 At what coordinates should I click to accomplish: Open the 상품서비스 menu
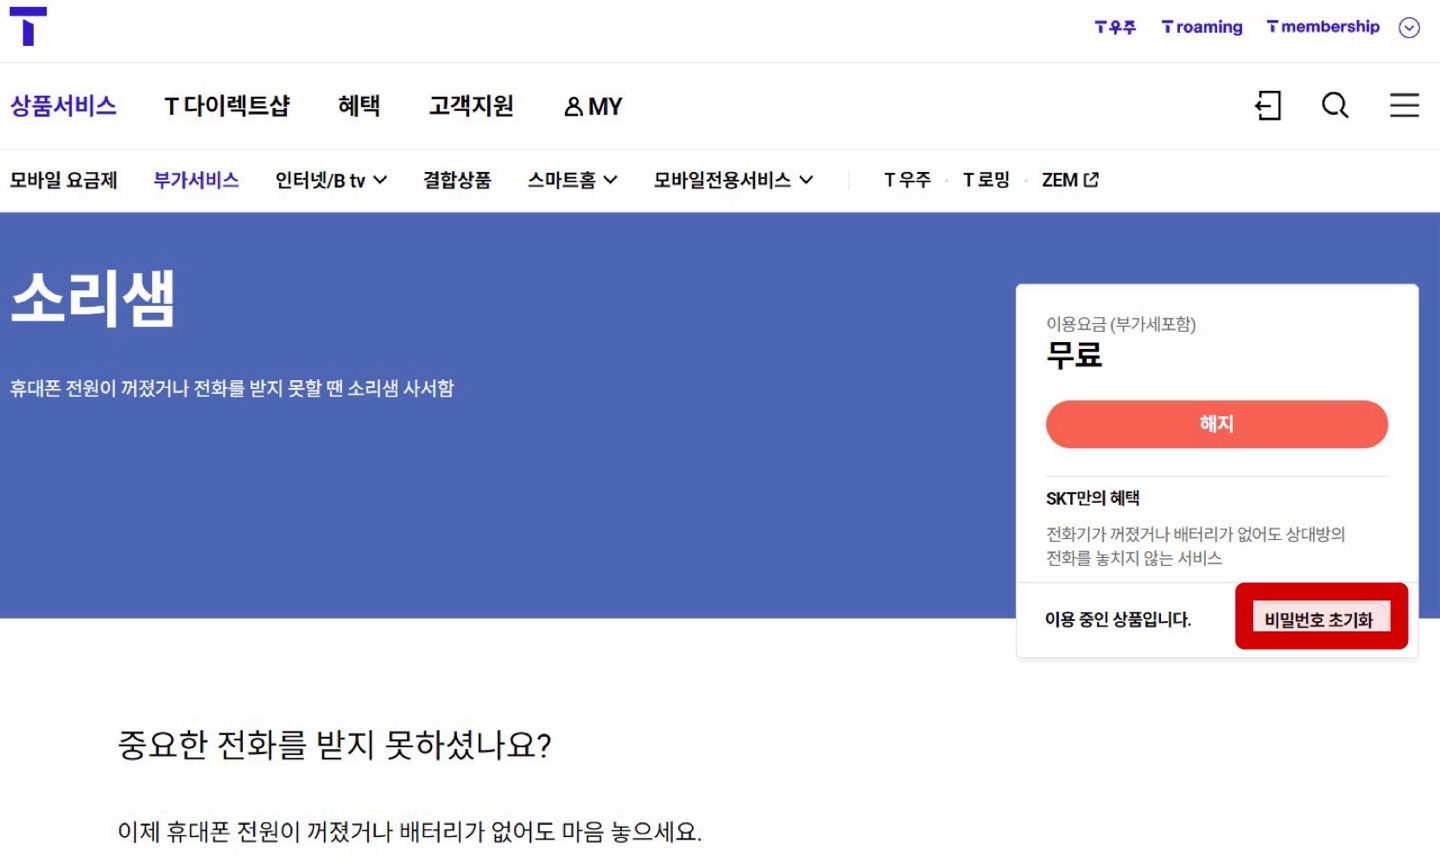[x=63, y=106]
